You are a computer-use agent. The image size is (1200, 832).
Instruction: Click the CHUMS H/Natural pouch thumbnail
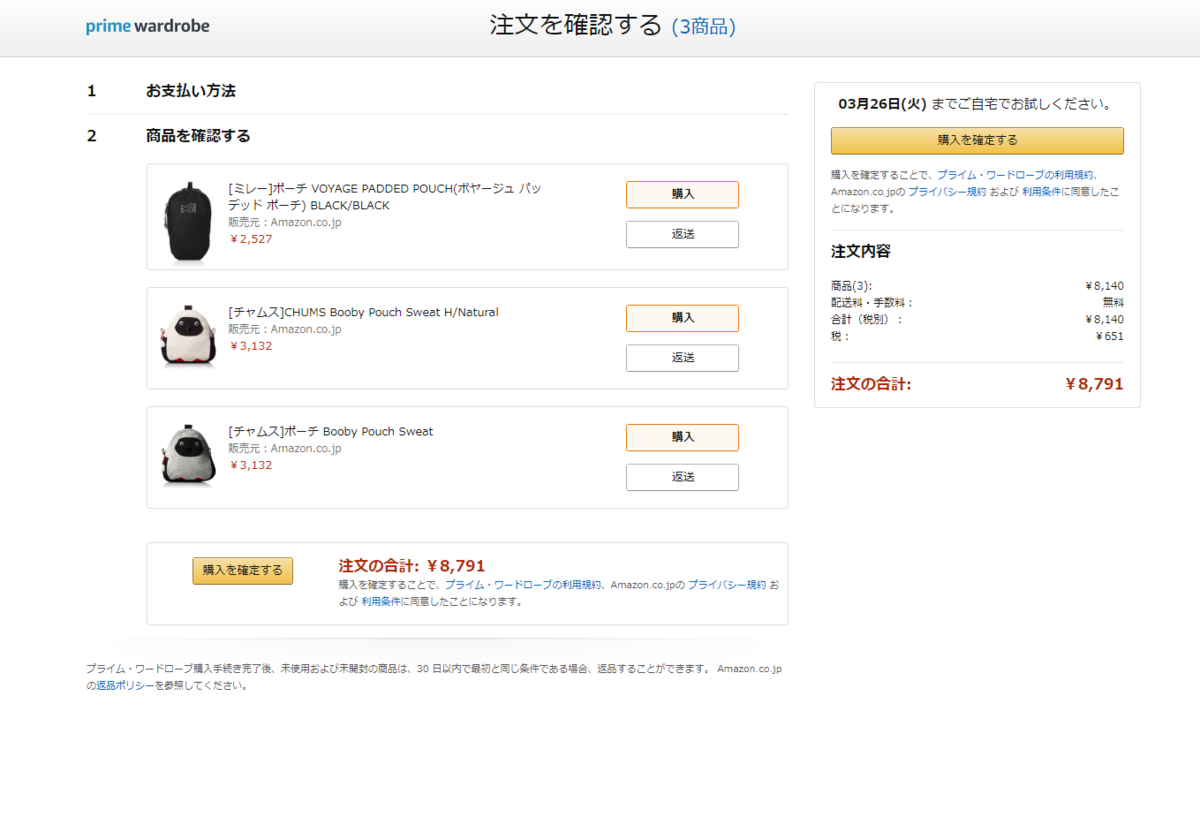point(187,336)
